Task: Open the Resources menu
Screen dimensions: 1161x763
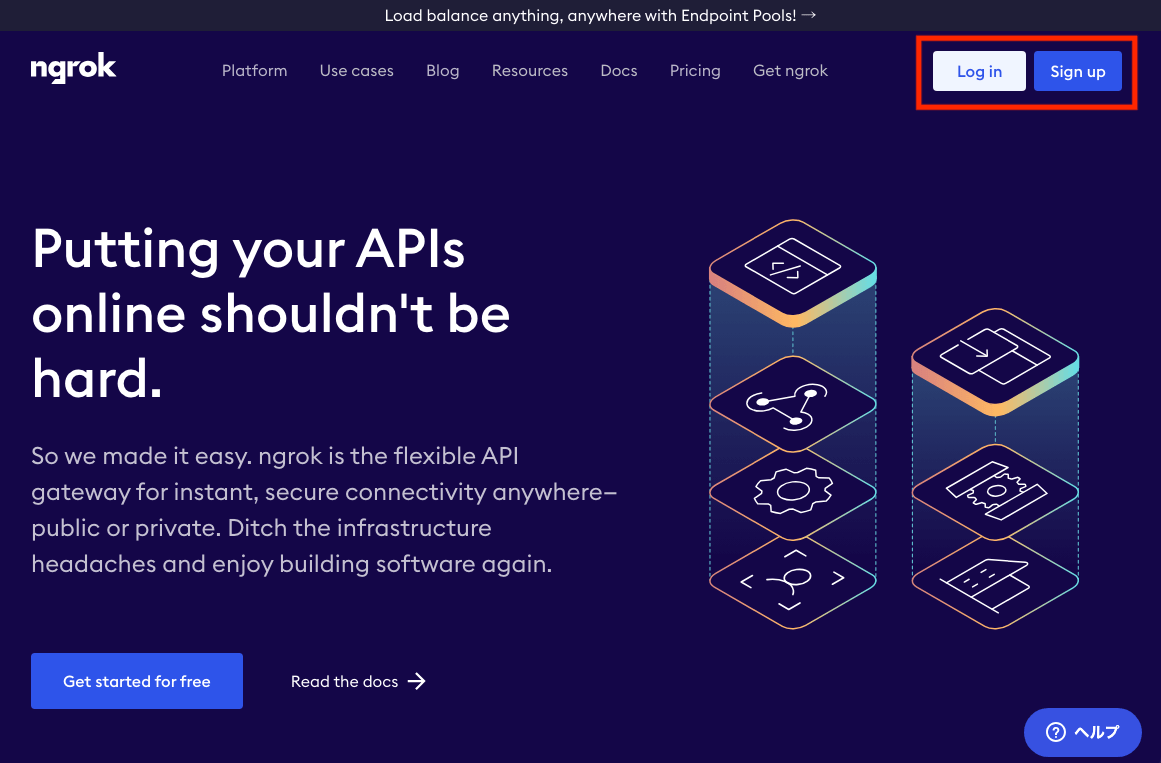Action: click(x=530, y=70)
